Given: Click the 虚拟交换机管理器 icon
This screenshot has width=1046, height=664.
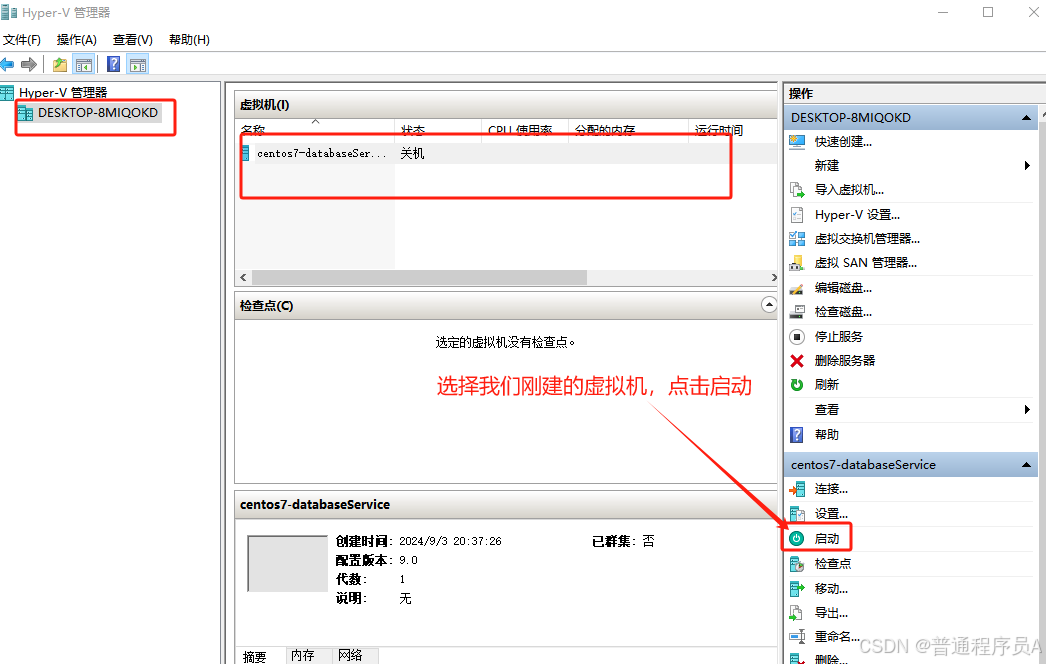Looking at the screenshot, I should [x=797, y=239].
